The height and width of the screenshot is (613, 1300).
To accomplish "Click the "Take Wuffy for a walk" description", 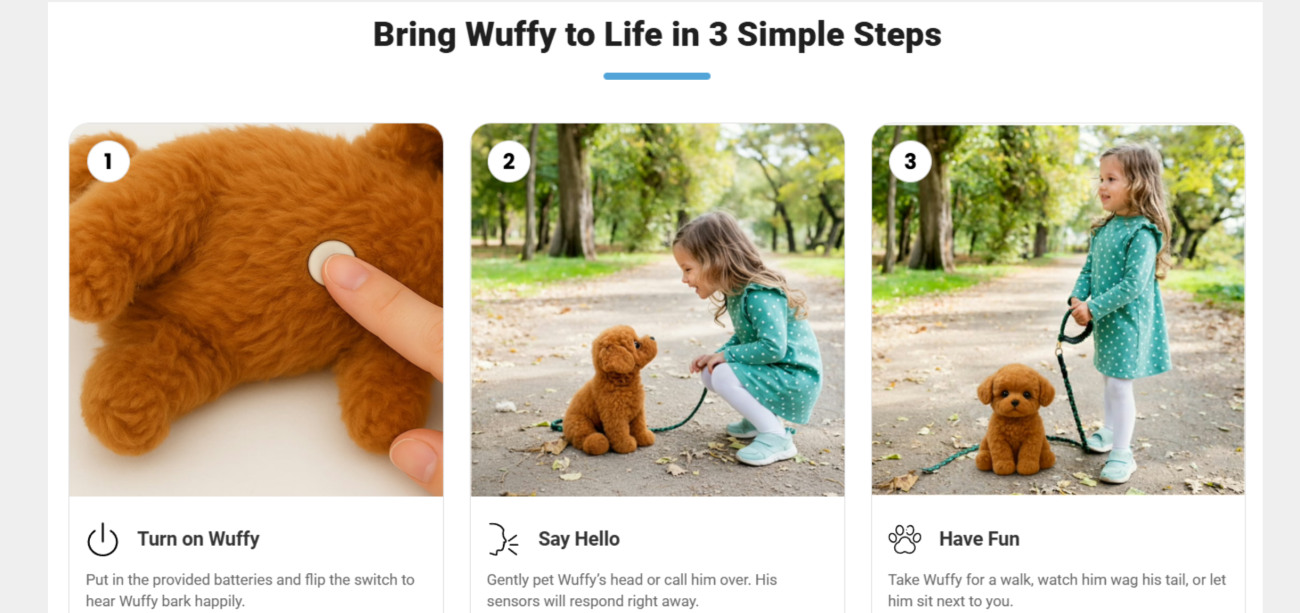I will (1056, 590).
